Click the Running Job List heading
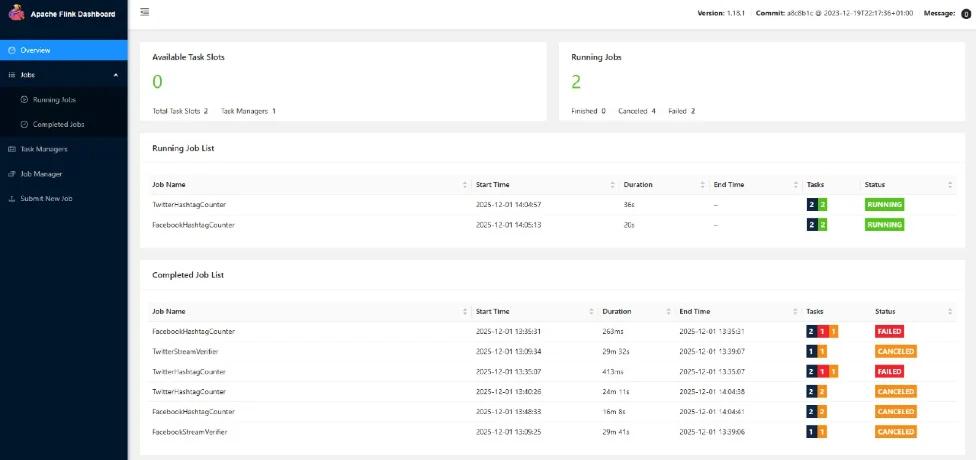Viewport: 976px width, 460px height. (x=184, y=148)
